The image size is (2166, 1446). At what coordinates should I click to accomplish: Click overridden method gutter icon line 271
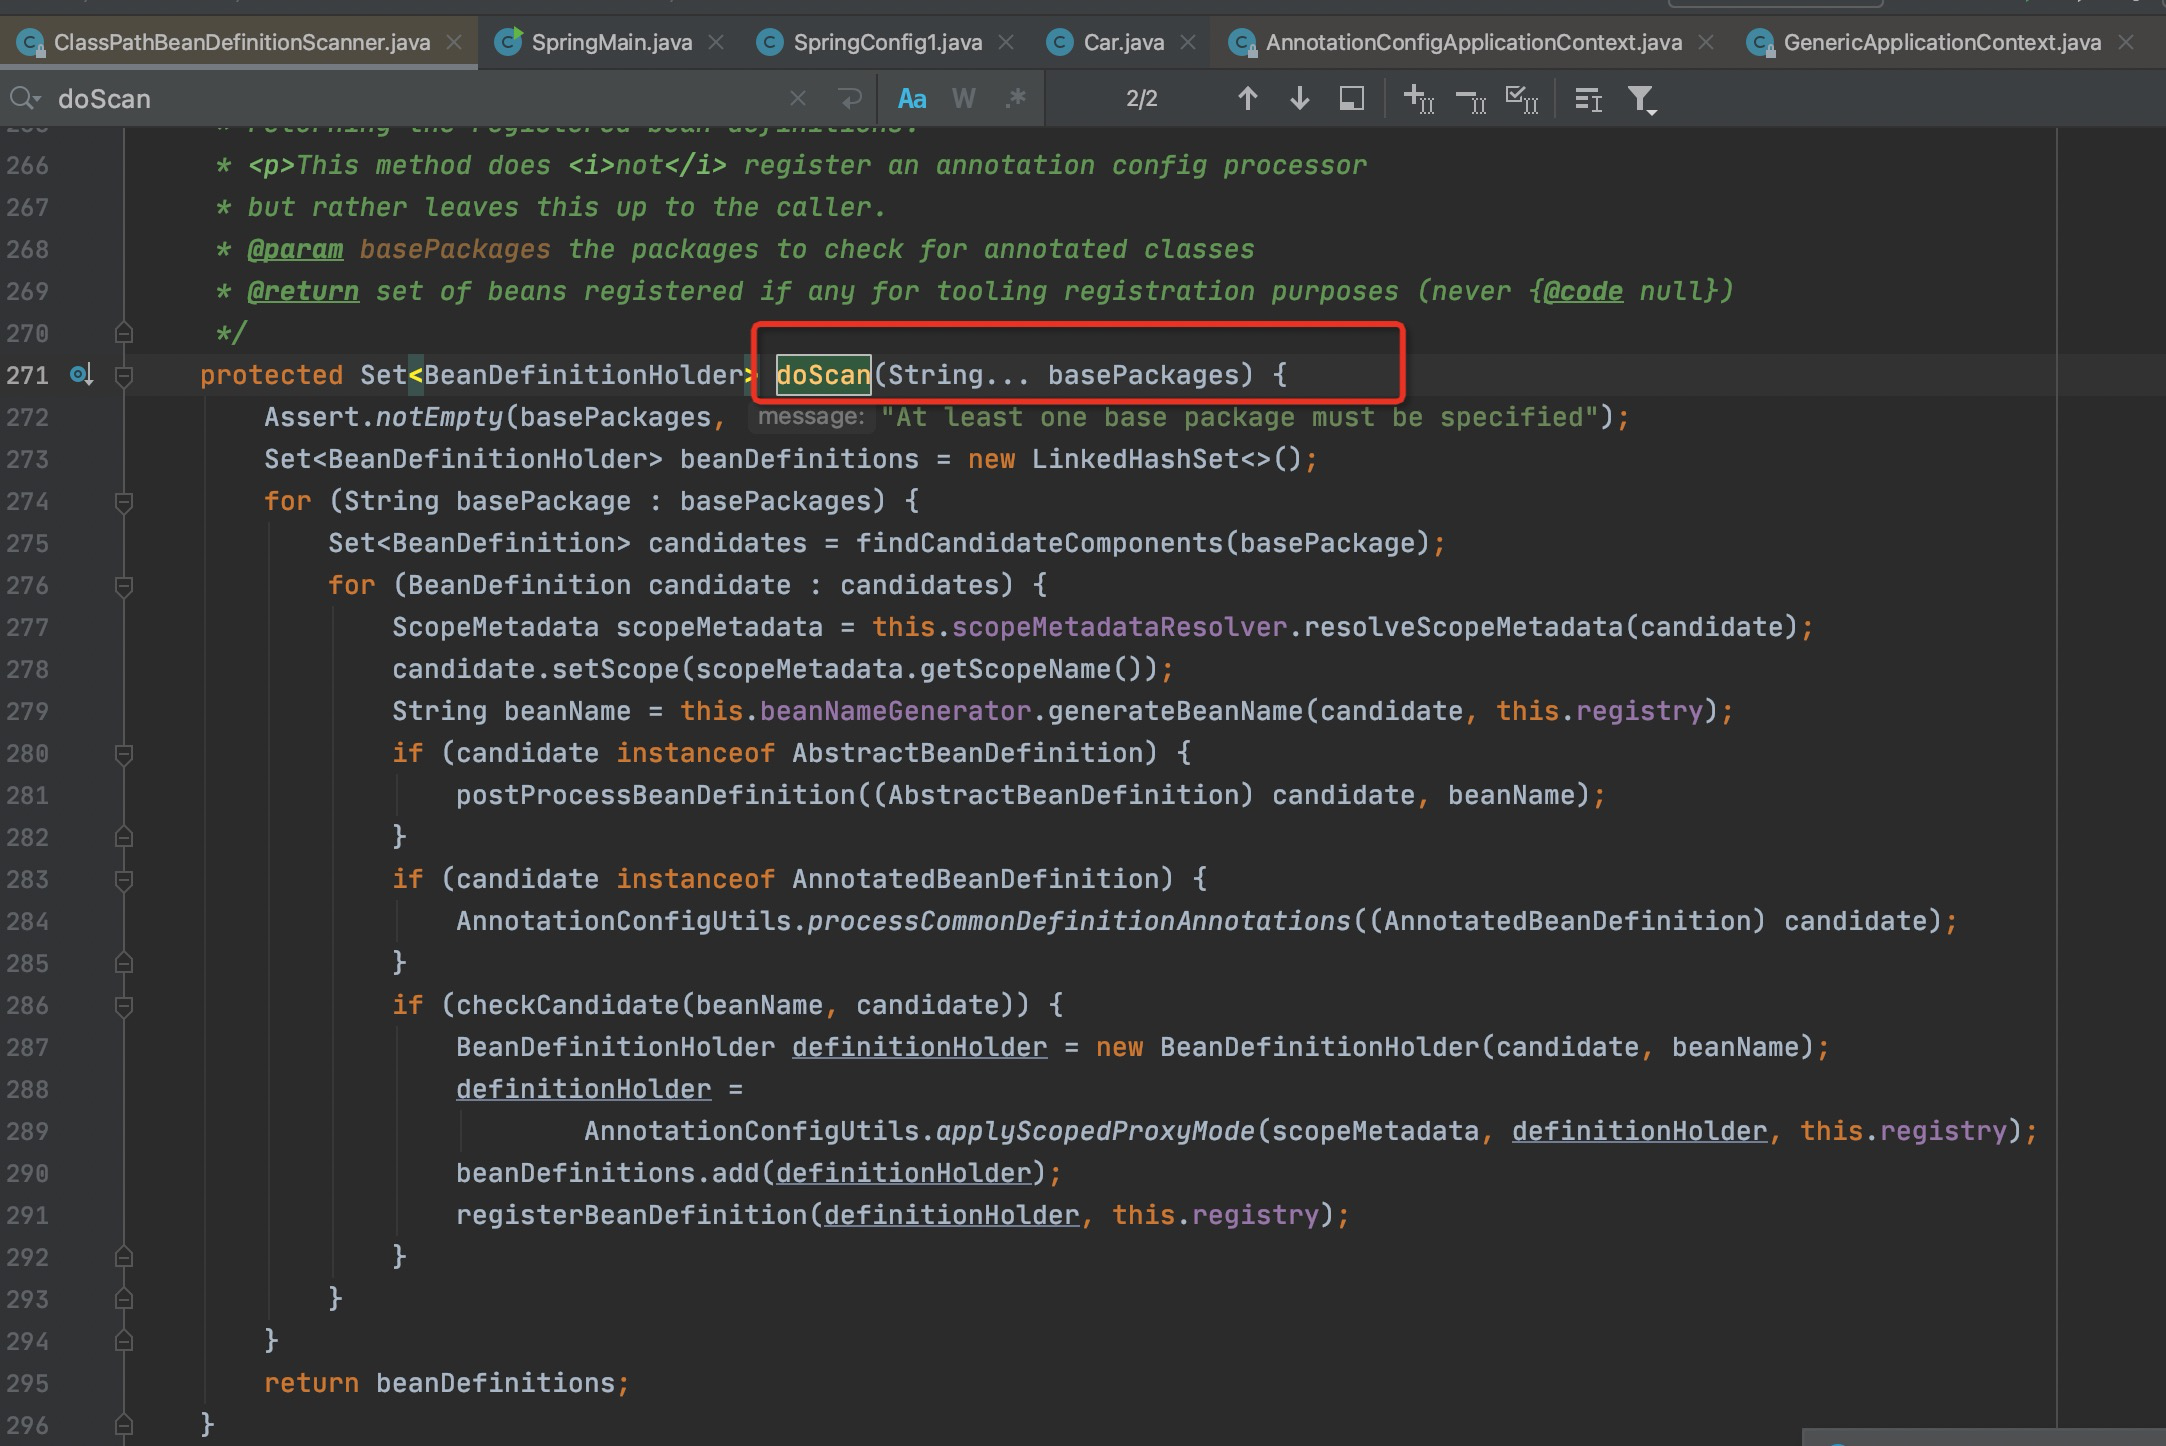(x=81, y=375)
